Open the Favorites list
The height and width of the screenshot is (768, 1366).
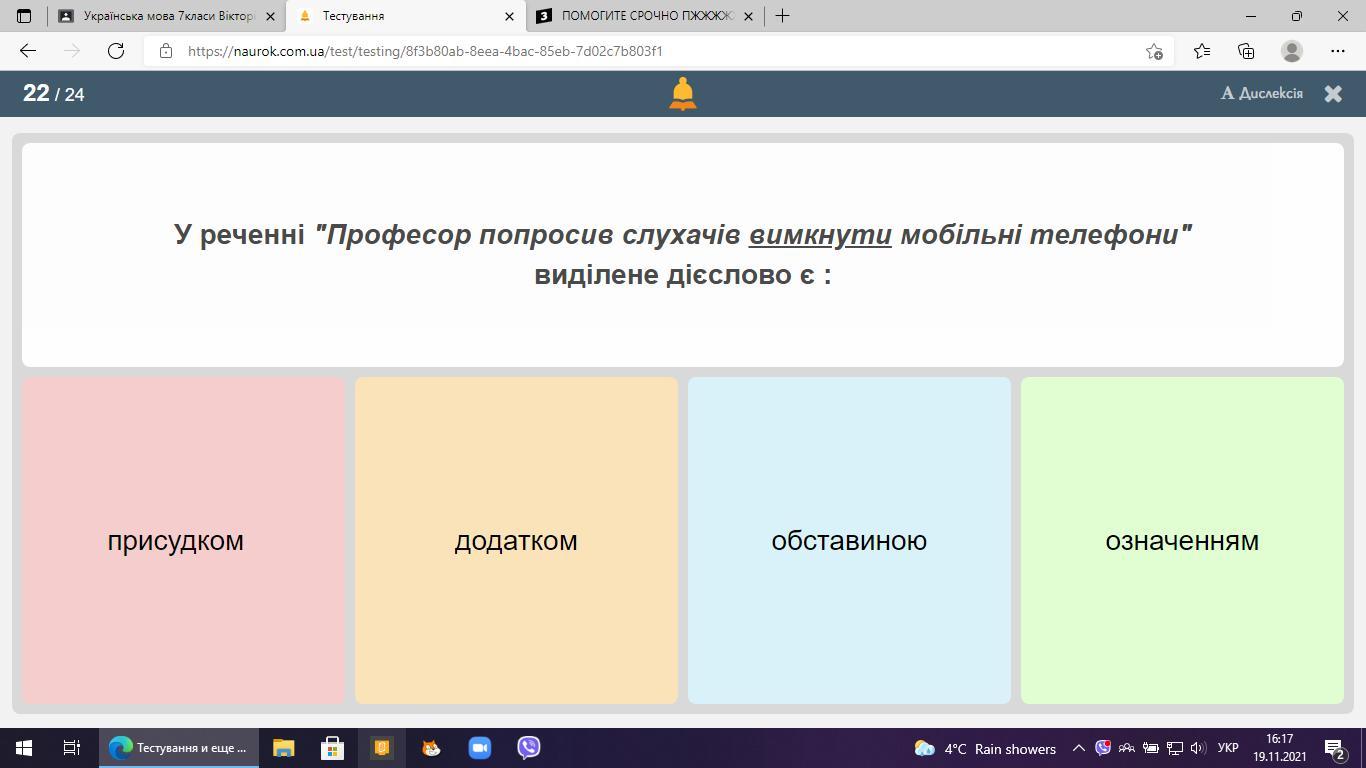coord(1202,51)
